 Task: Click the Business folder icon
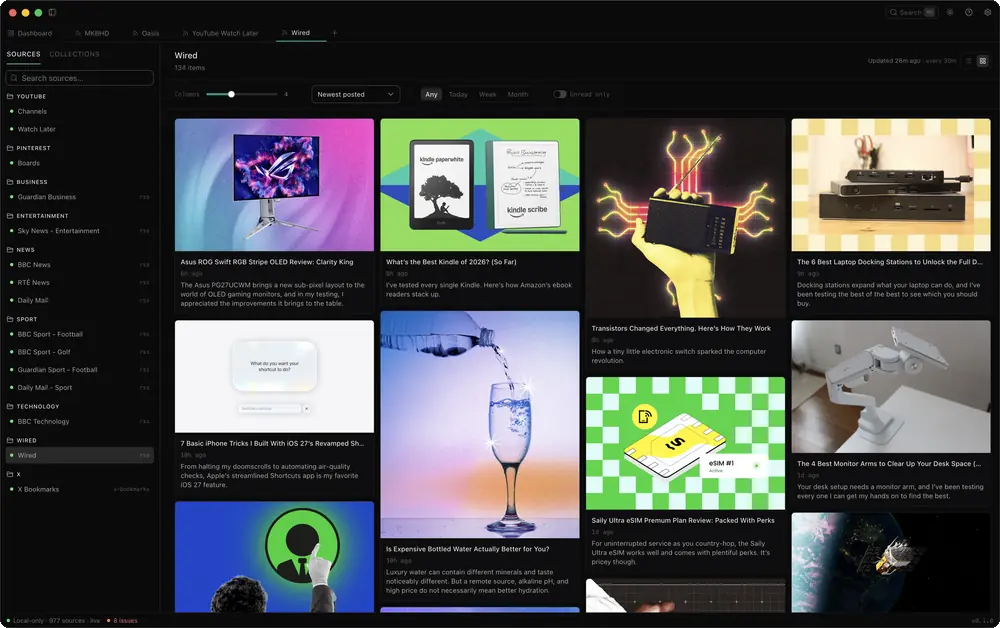click(x=10, y=182)
